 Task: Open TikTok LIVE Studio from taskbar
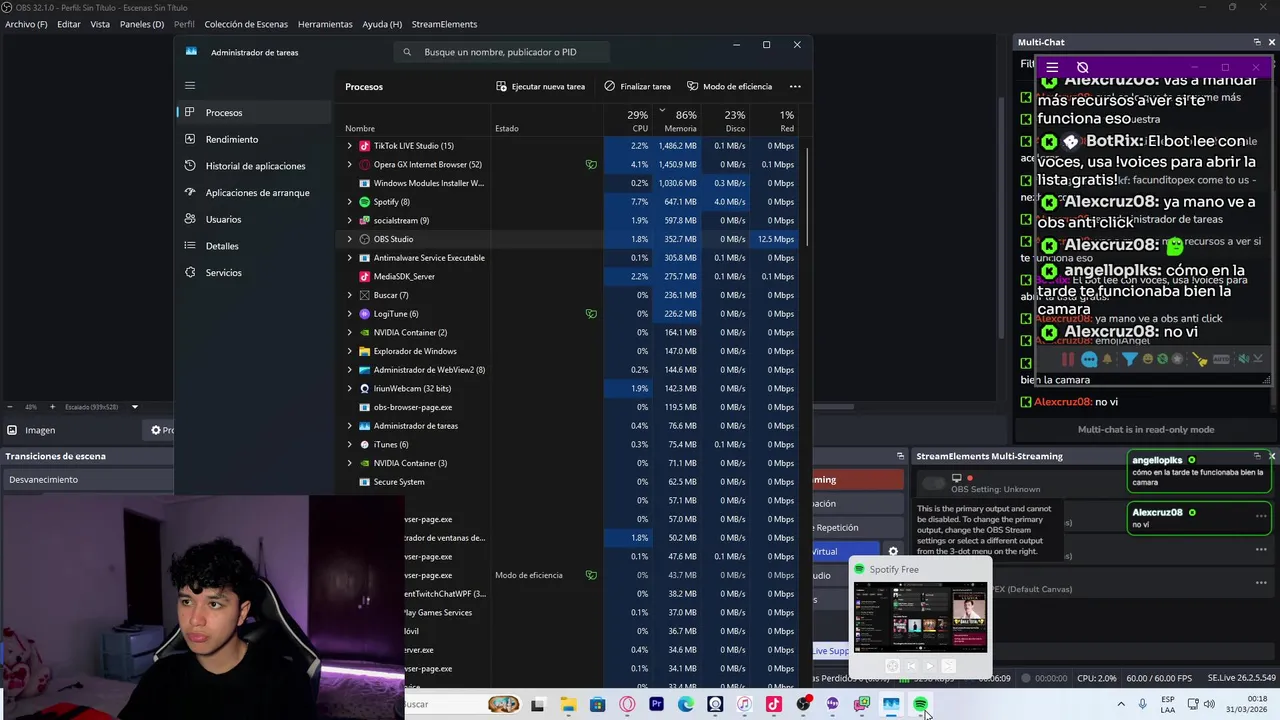tap(774, 705)
